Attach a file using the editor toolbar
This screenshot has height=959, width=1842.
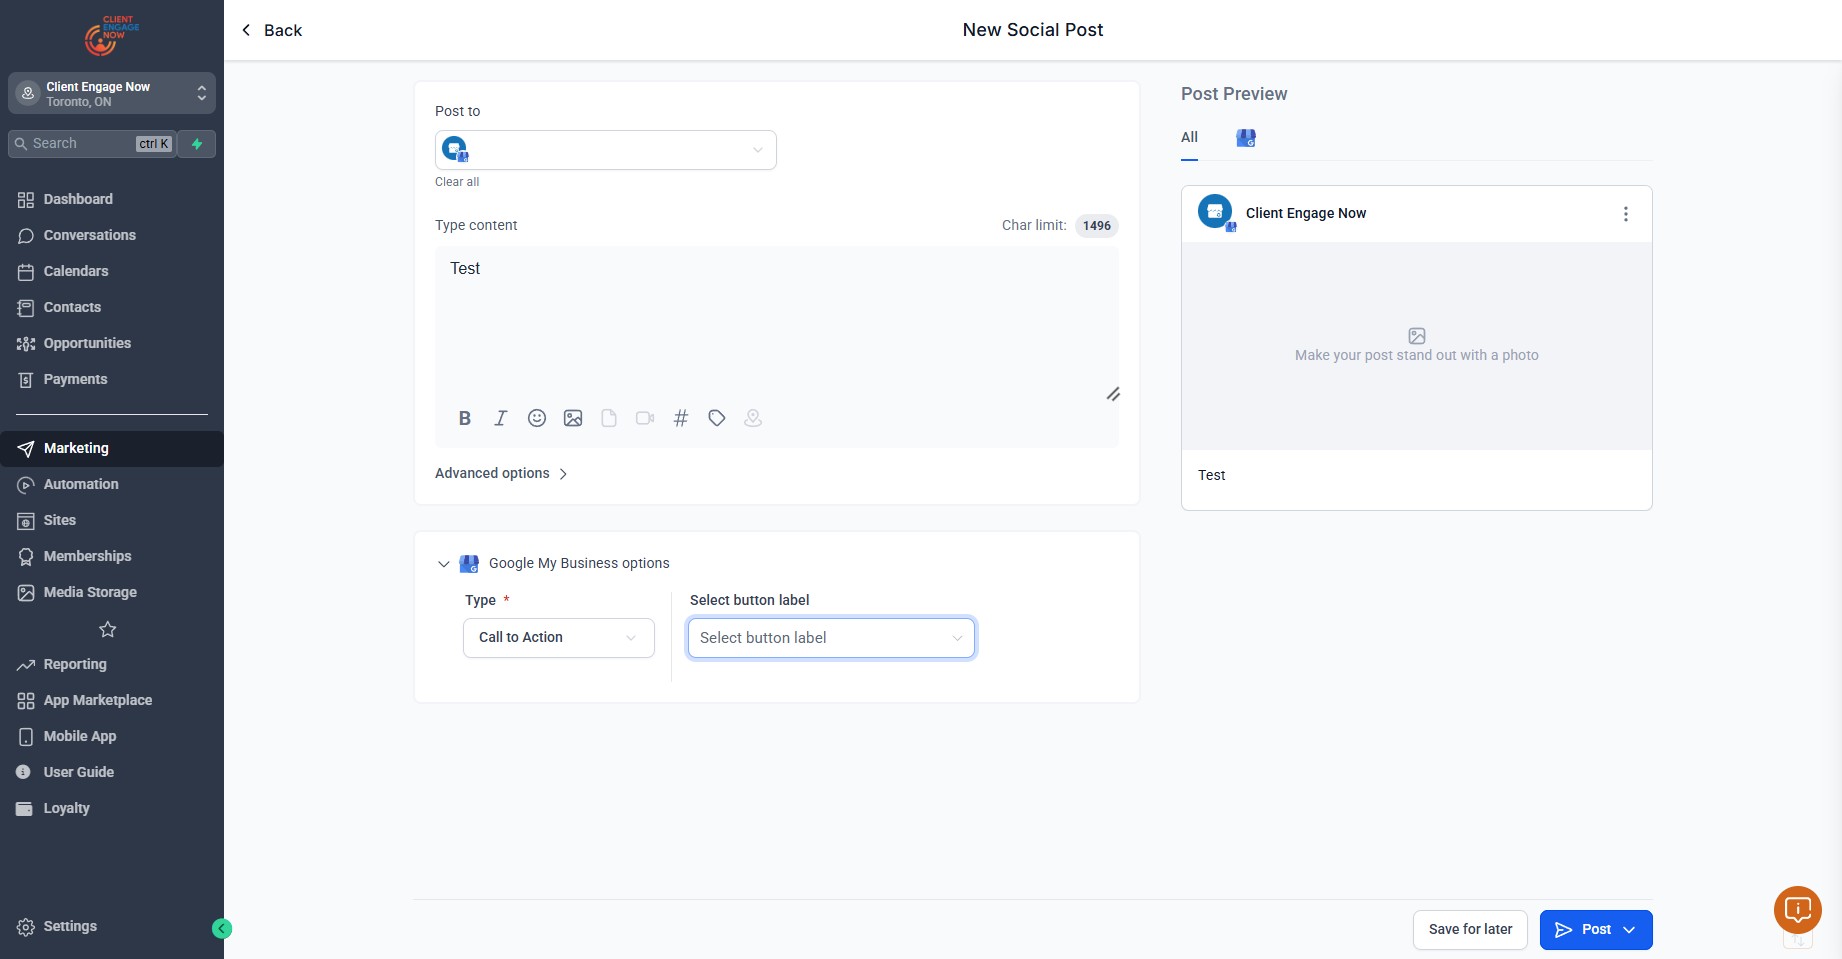(609, 418)
